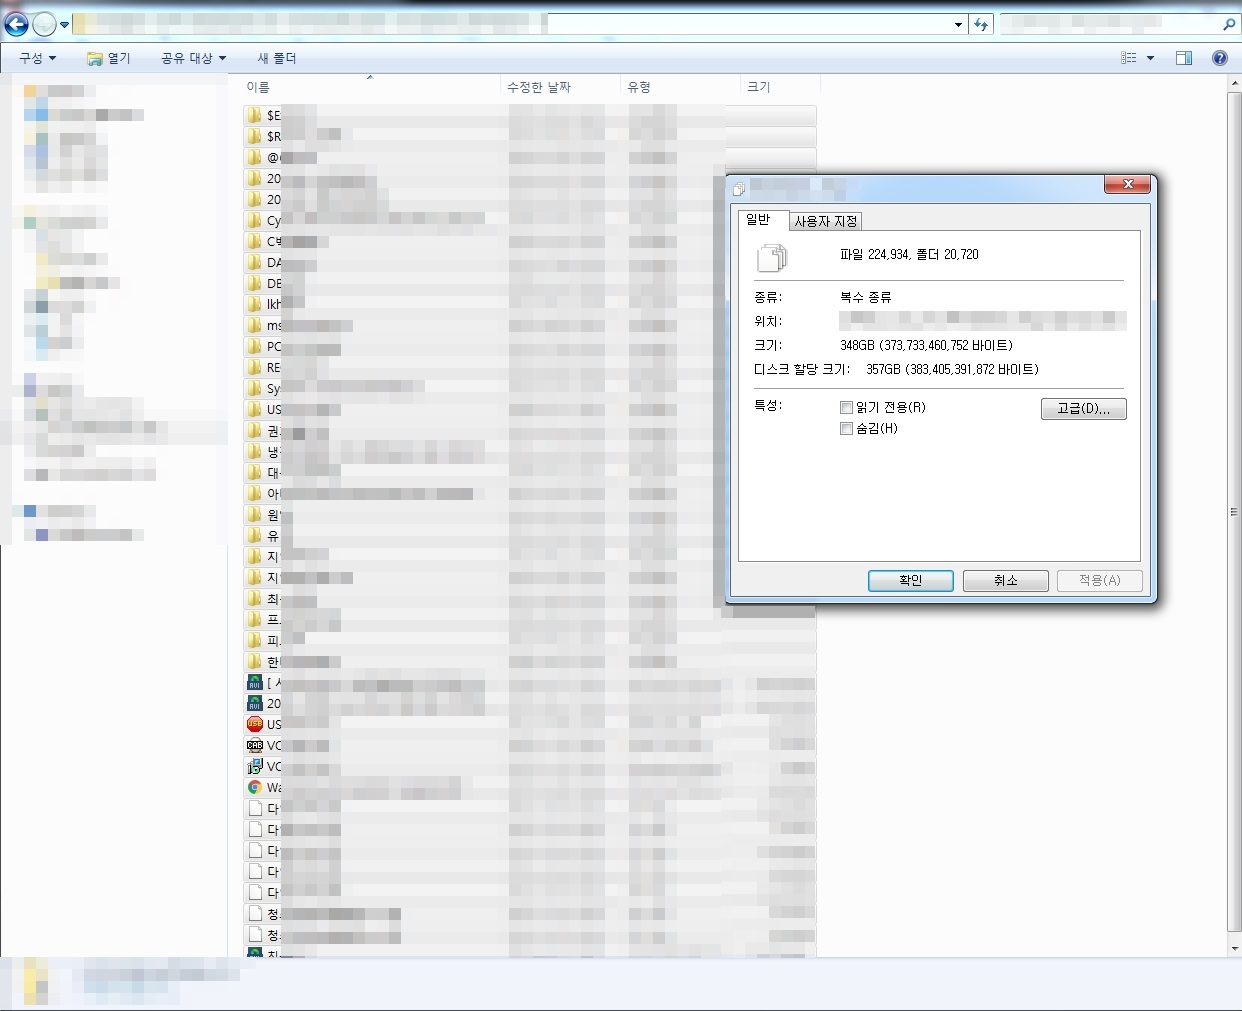
Task: Sort by the 크기 column header
Action: click(x=780, y=87)
